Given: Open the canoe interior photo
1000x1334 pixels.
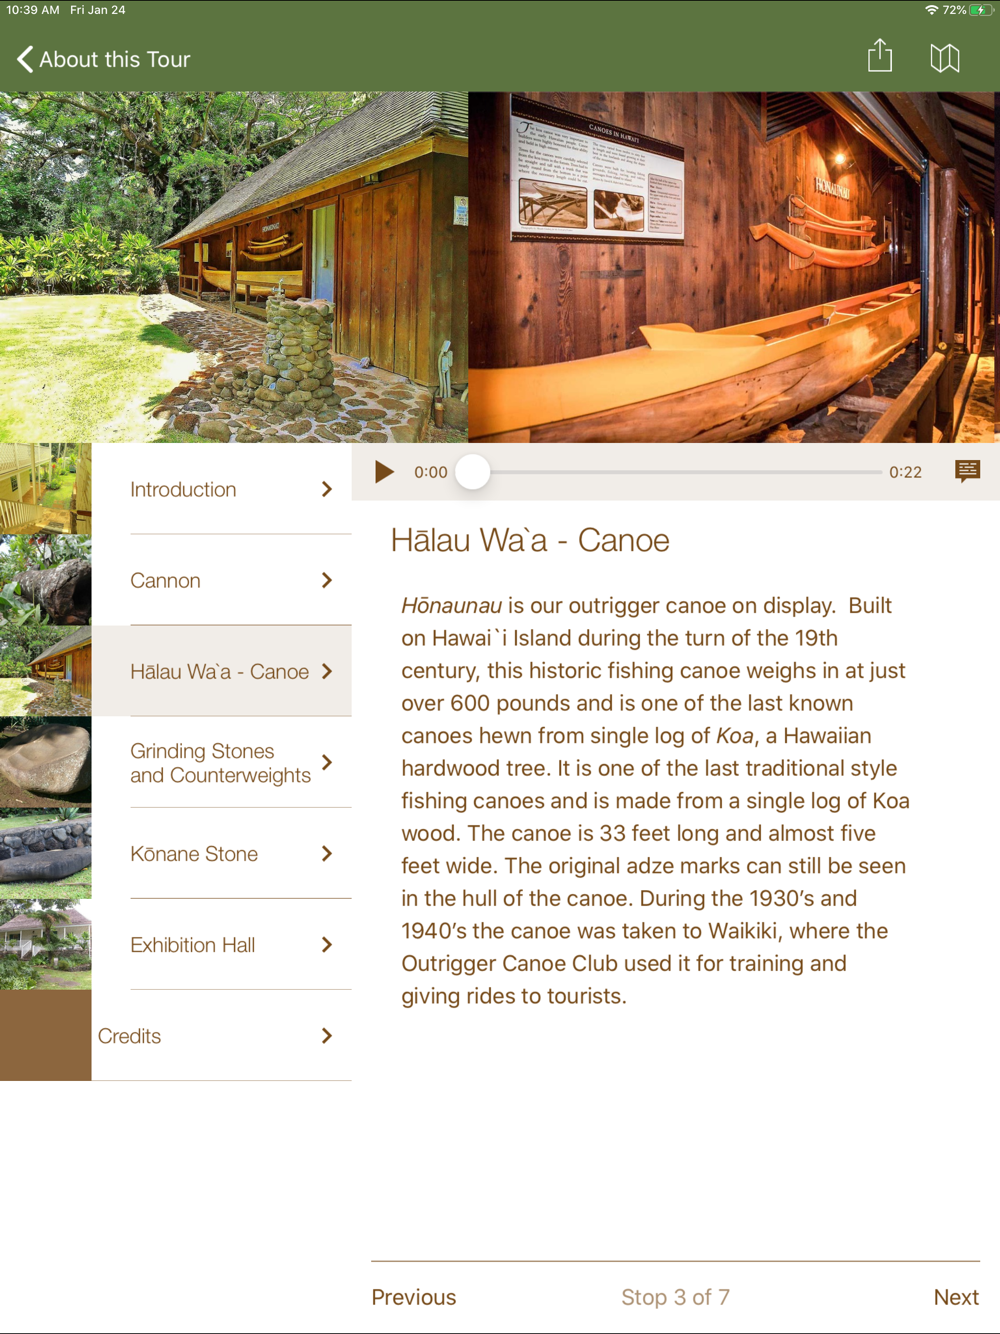Looking at the screenshot, I should [734, 267].
